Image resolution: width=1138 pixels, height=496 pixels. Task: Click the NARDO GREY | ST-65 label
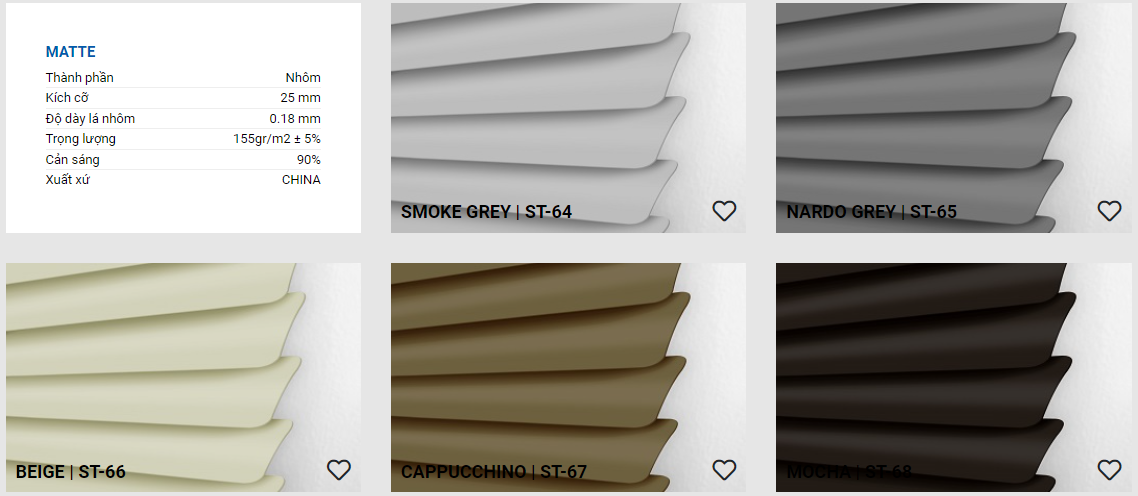coord(872,212)
